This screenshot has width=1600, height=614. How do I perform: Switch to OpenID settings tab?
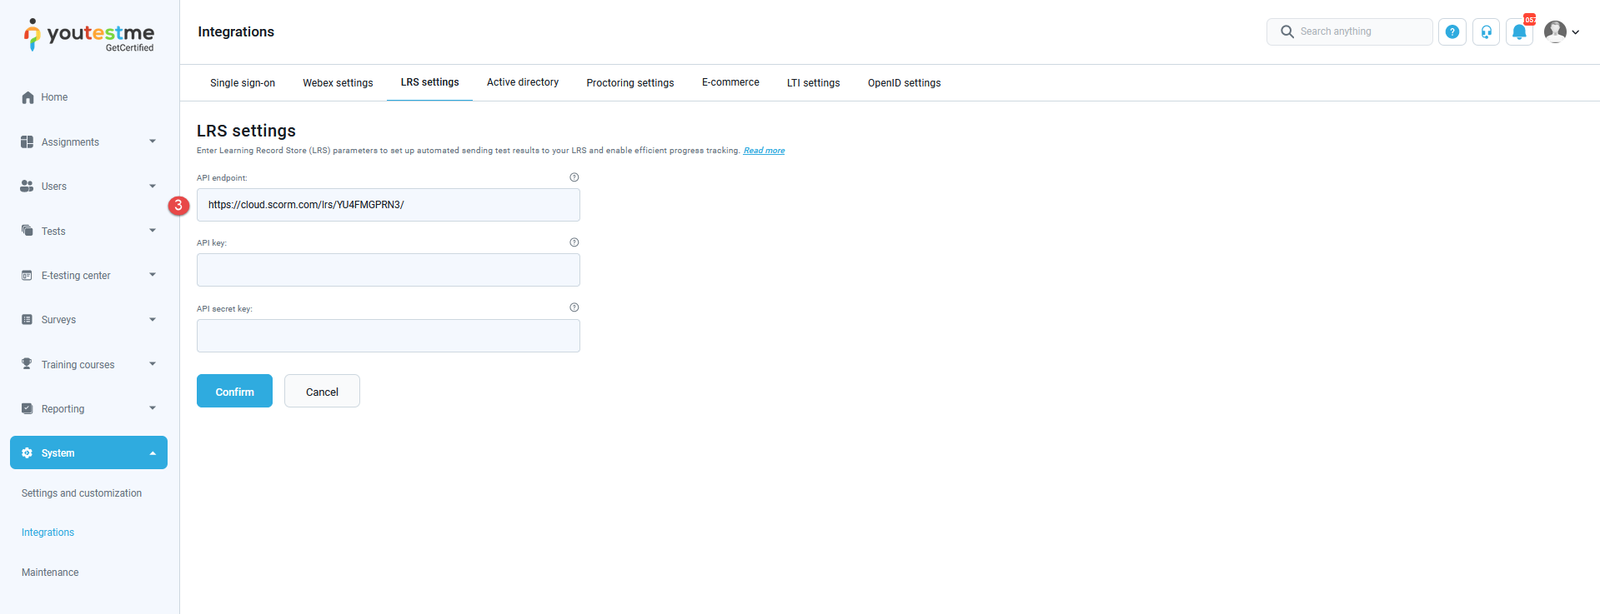click(x=904, y=83)
